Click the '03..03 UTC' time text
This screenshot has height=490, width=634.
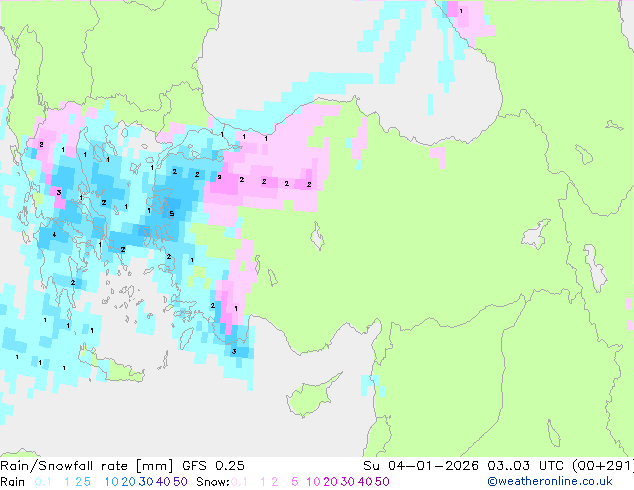point(525,466)
